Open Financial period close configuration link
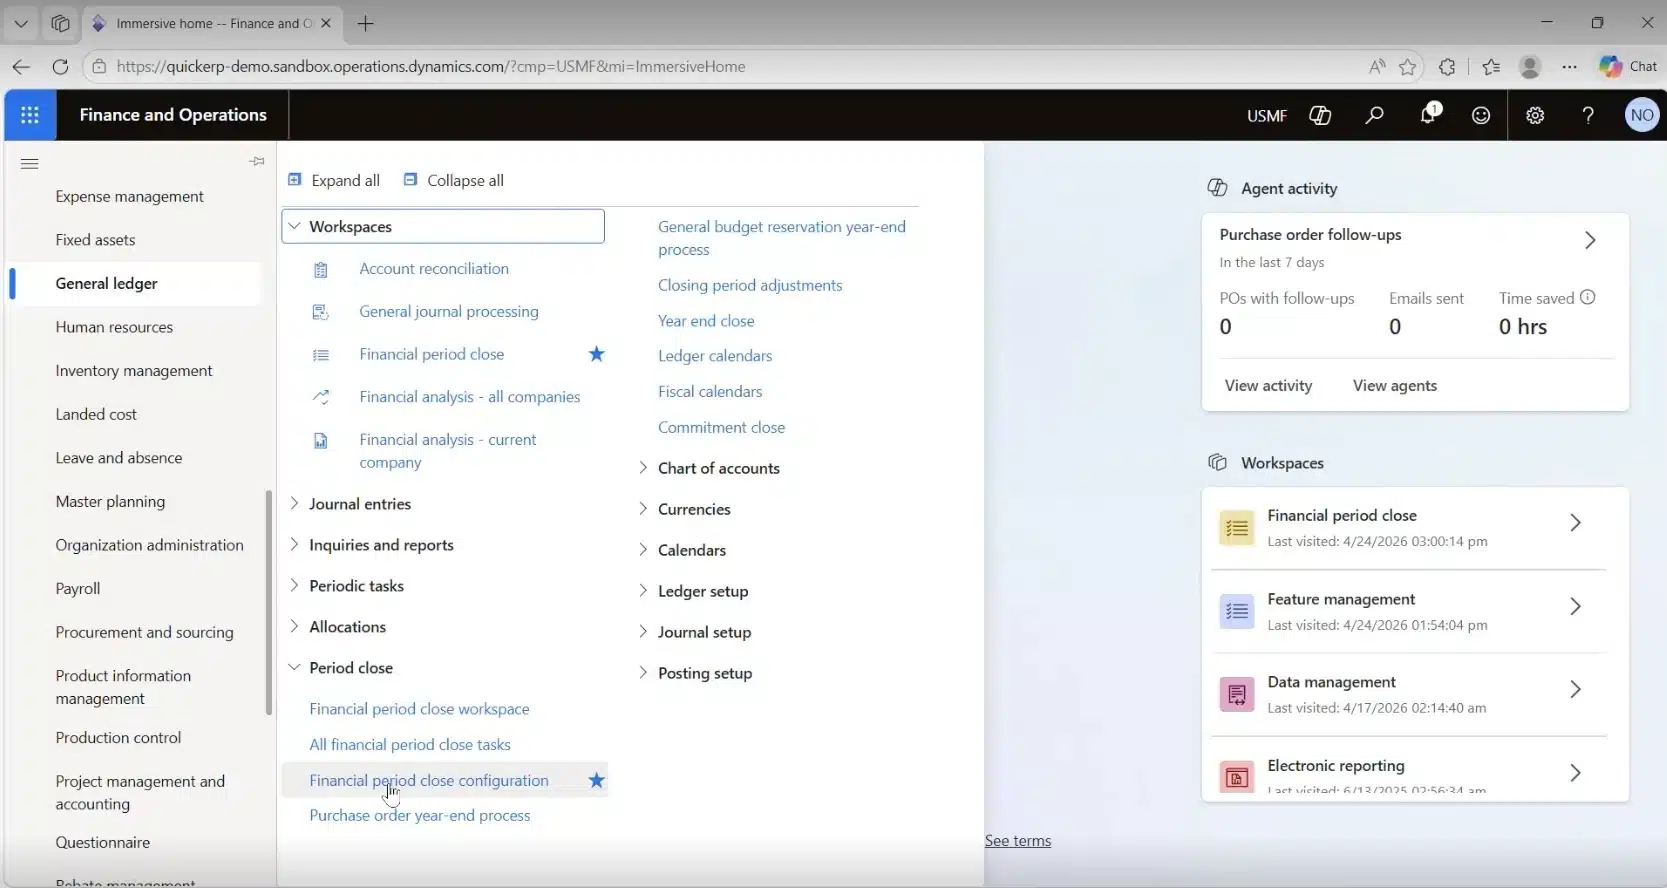Screen dimensions: 1667x888 [x=429, y=780]
